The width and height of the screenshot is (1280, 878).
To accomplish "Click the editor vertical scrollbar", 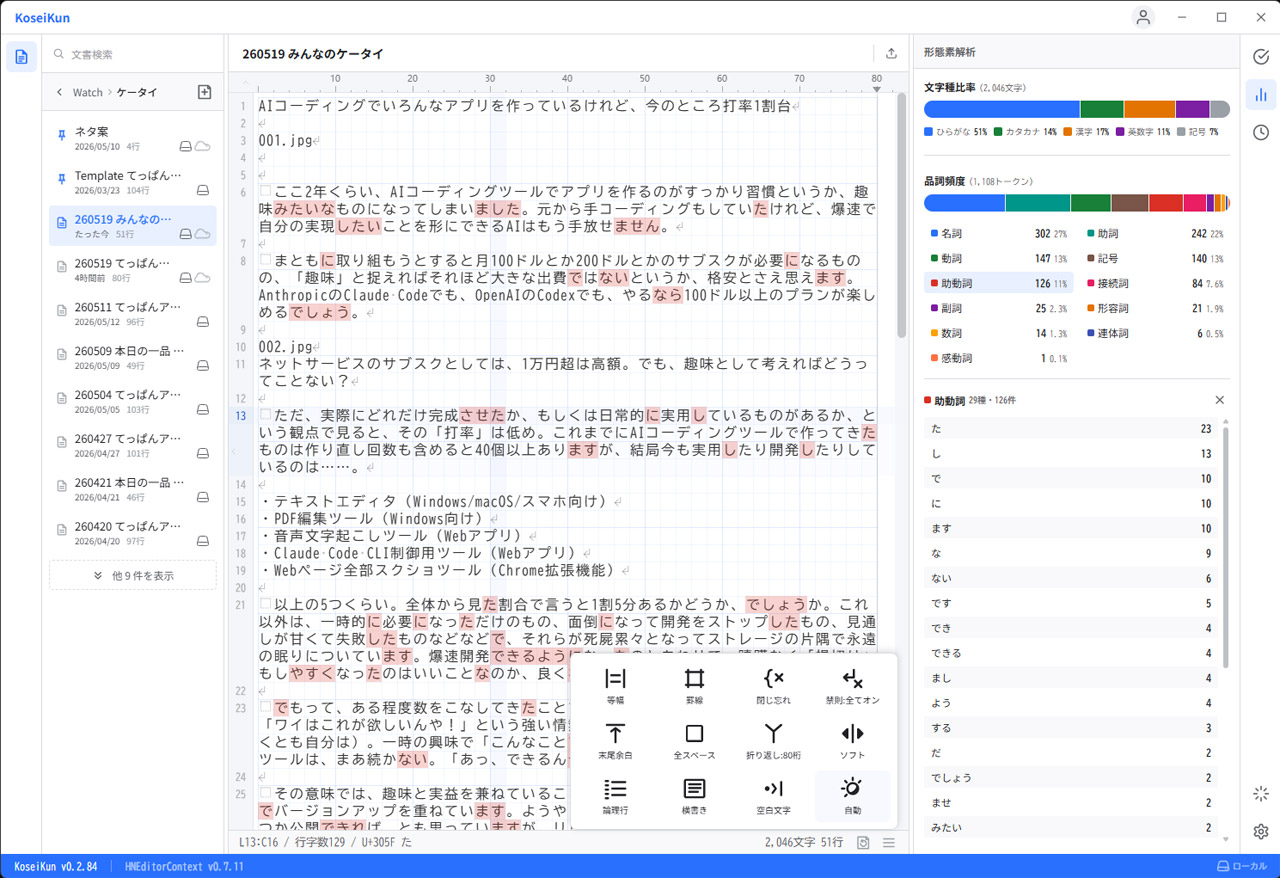I will pyautogui.click(x=901, y=216).
